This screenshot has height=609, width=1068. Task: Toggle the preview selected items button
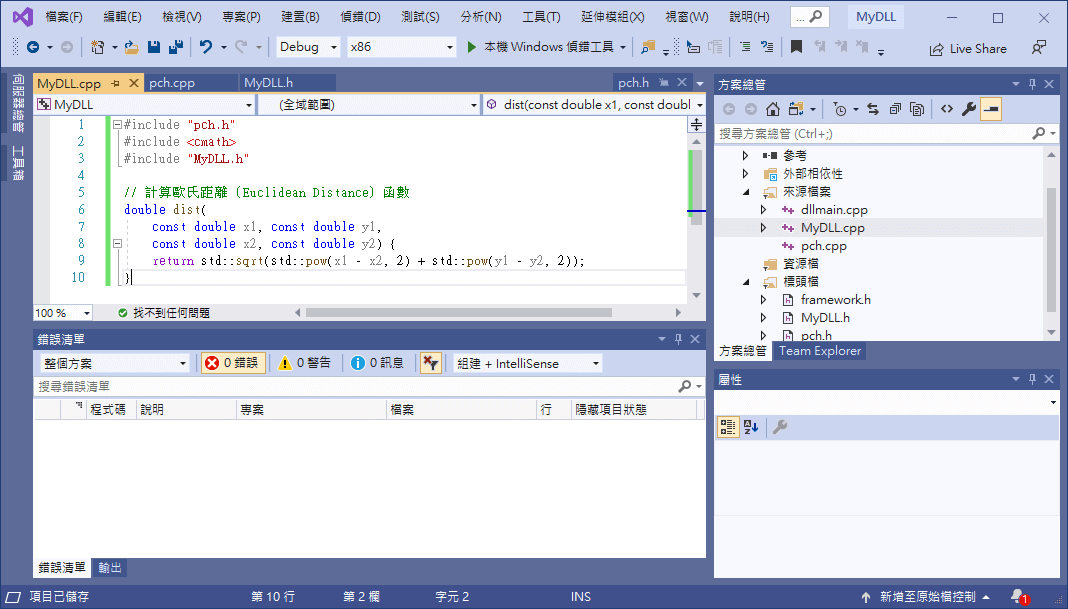[x=991, y=109]
